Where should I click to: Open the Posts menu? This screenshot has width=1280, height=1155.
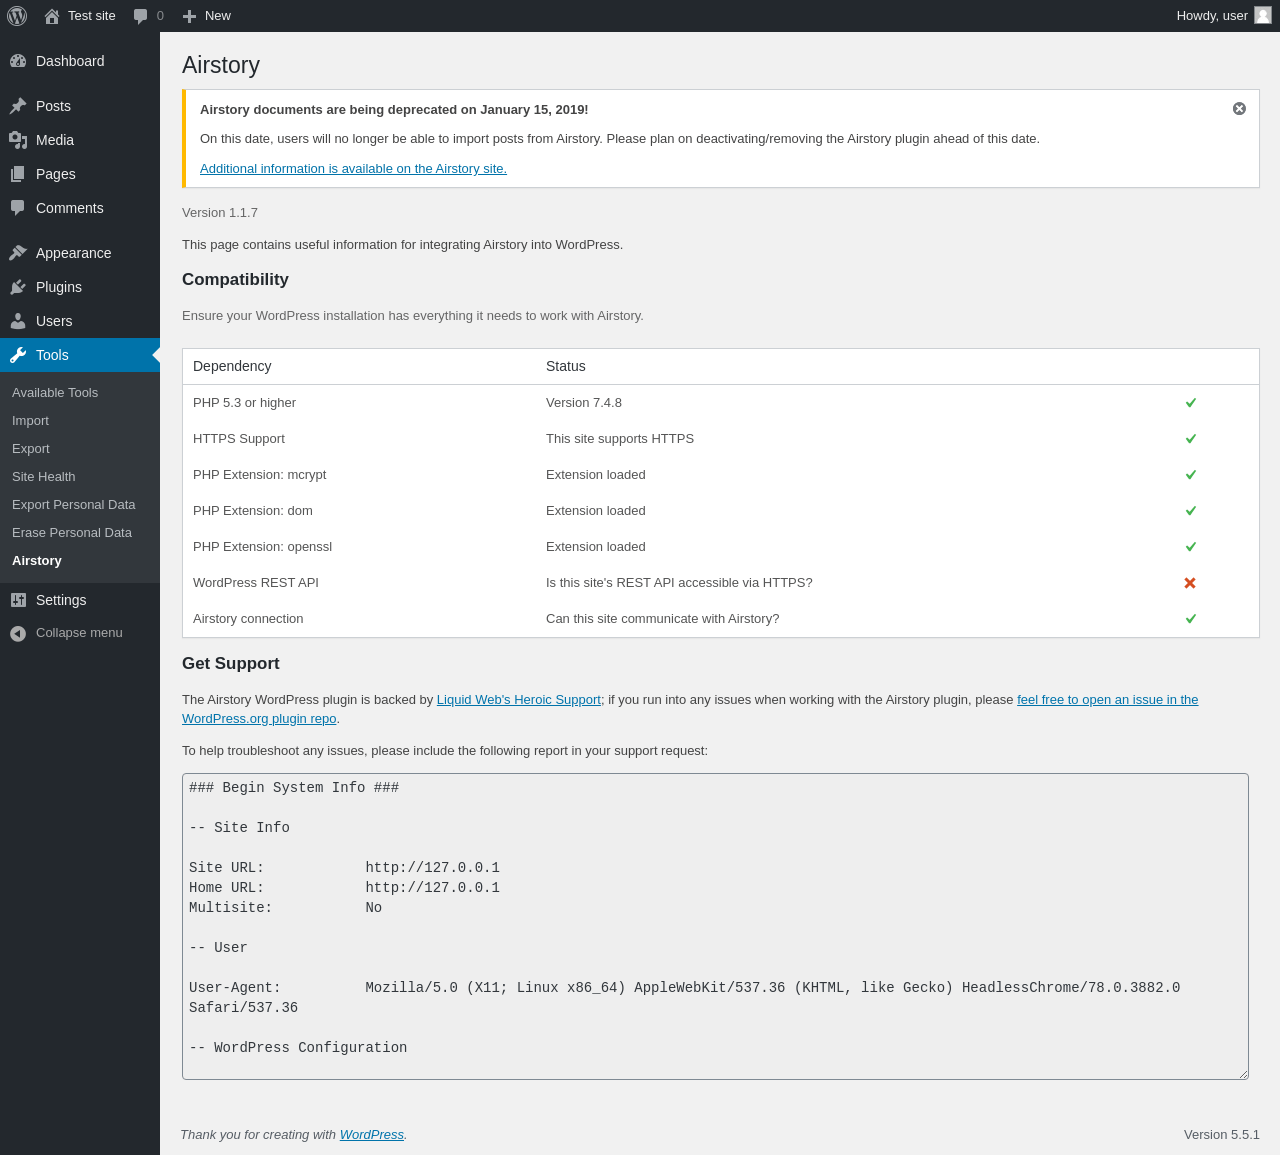tap(80, 106)
